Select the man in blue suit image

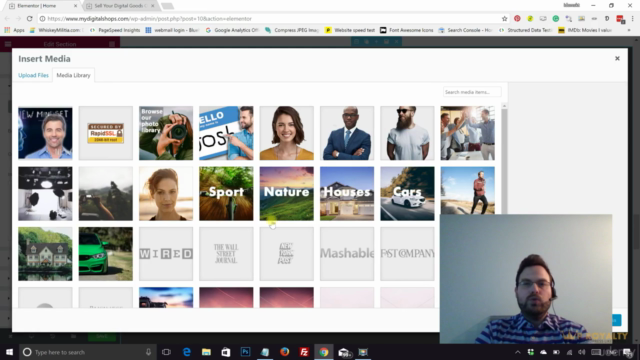[347, 133]
